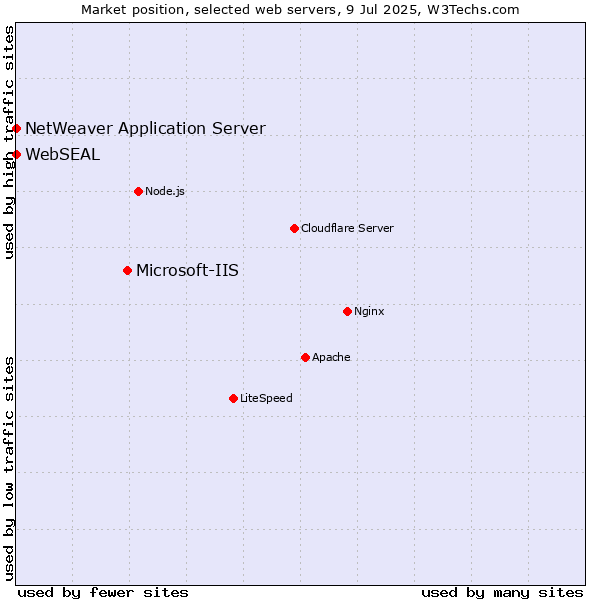Click the 'used by many sites' axis label
Screen dimensions: 600x600
pos(502,593)
